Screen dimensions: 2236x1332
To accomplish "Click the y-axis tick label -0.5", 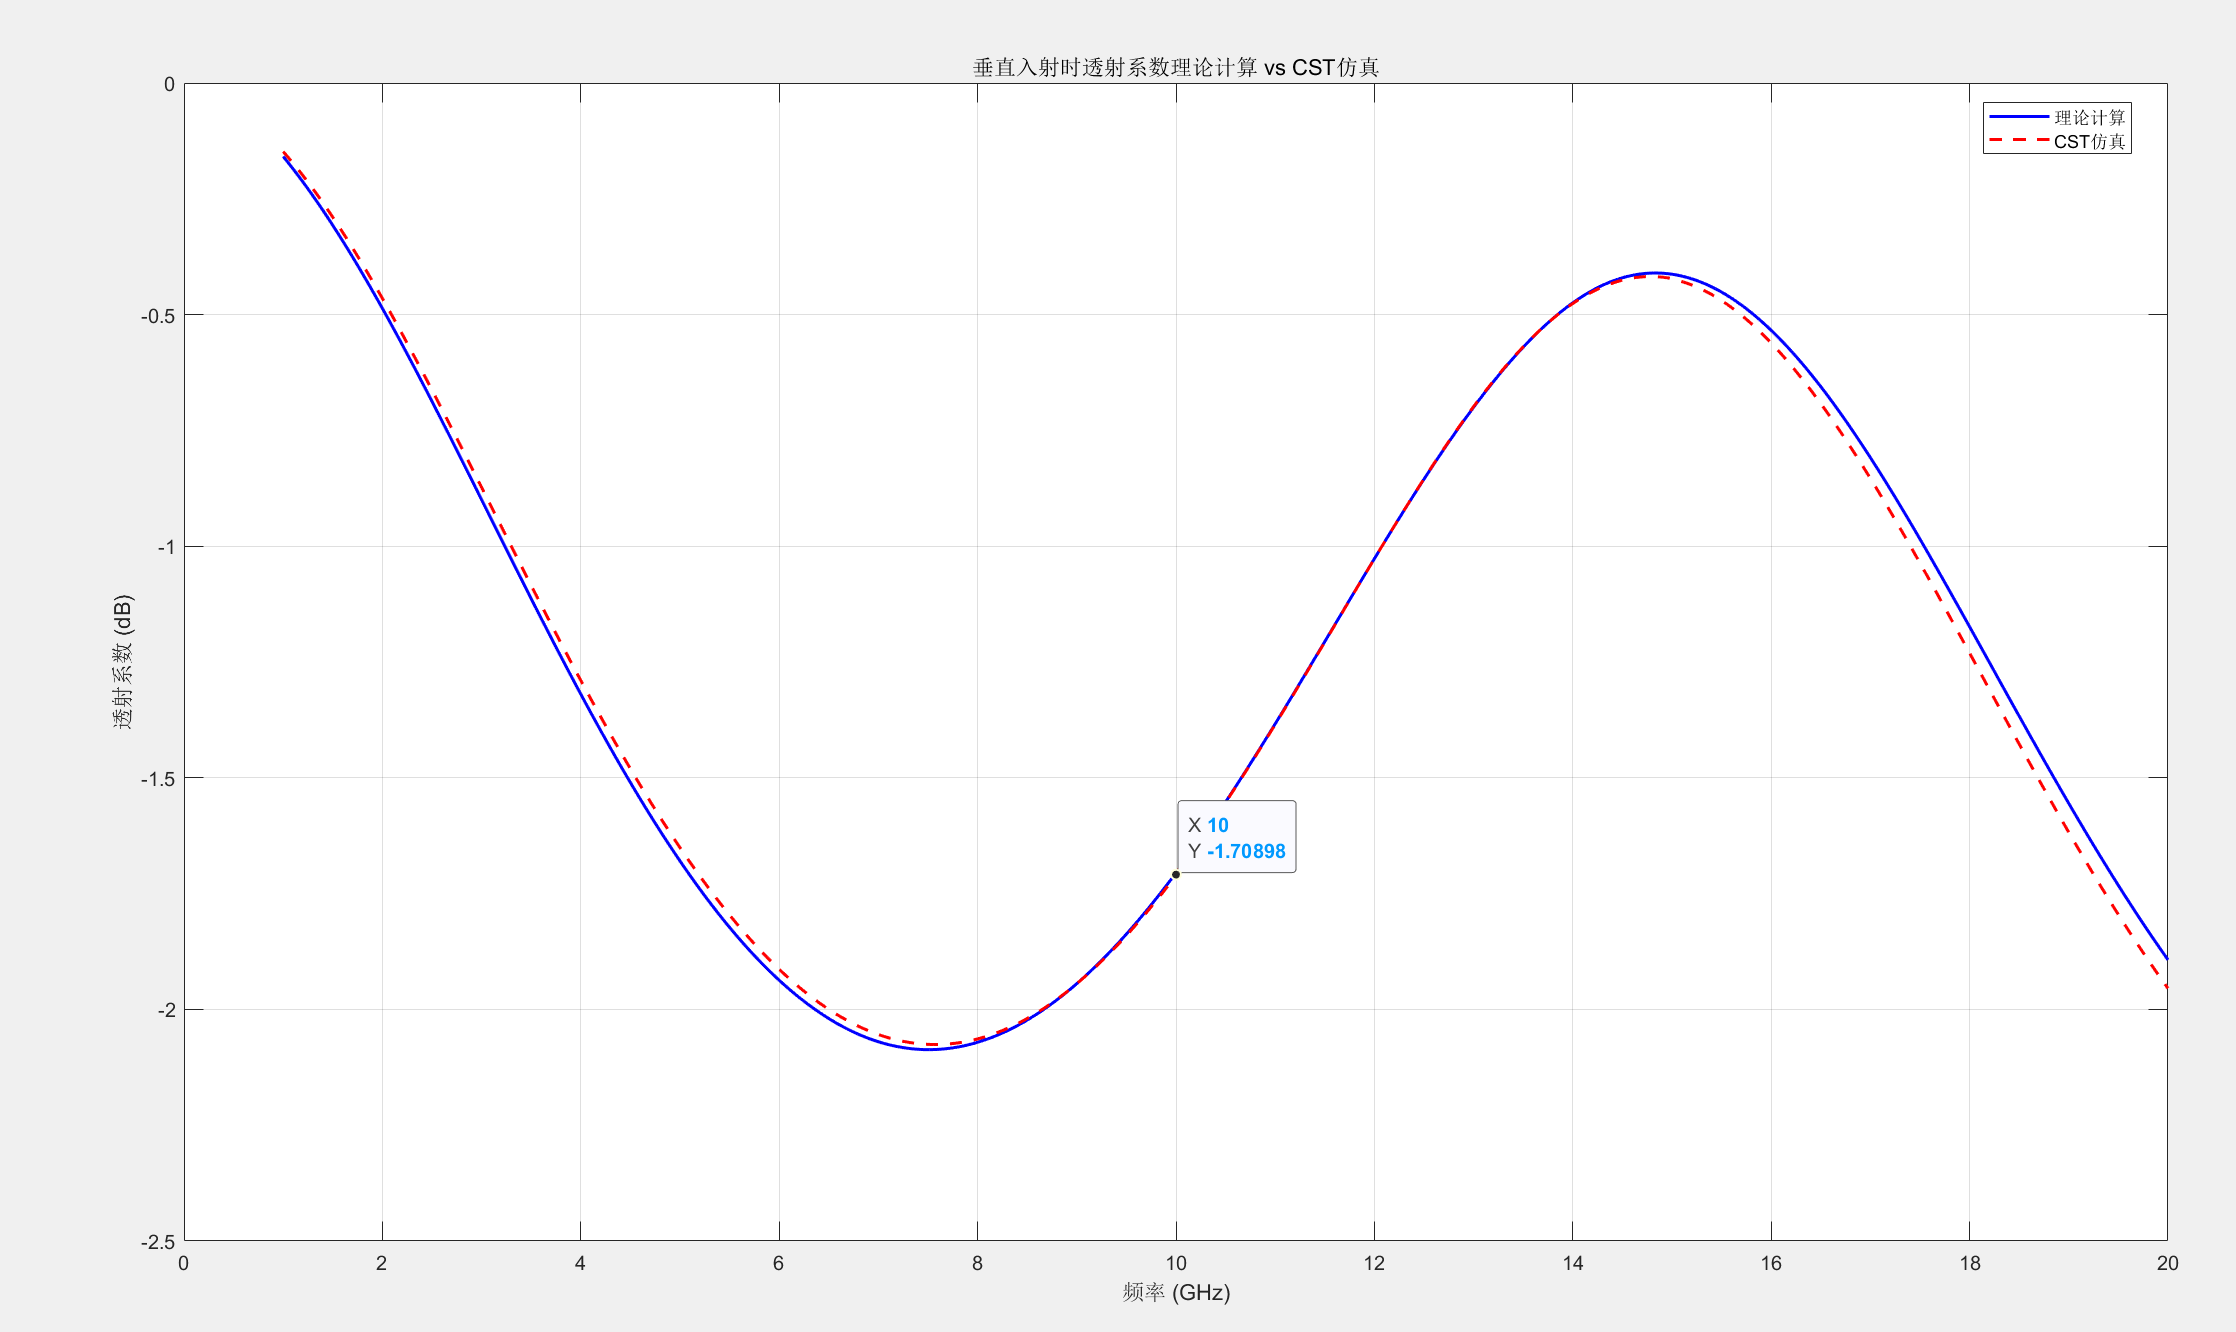I will tap(158, 316).
